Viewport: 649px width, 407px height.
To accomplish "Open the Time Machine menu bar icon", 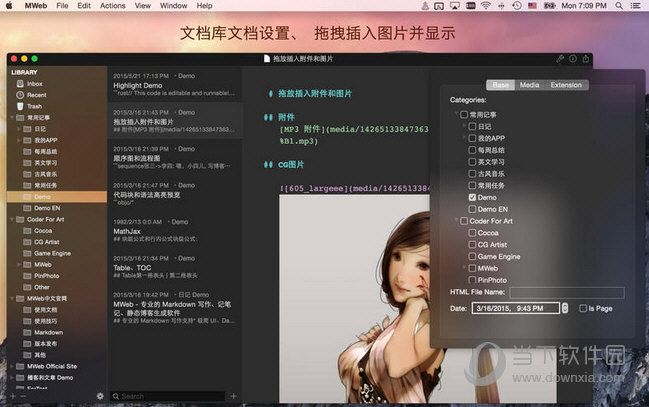I will 517,5.
